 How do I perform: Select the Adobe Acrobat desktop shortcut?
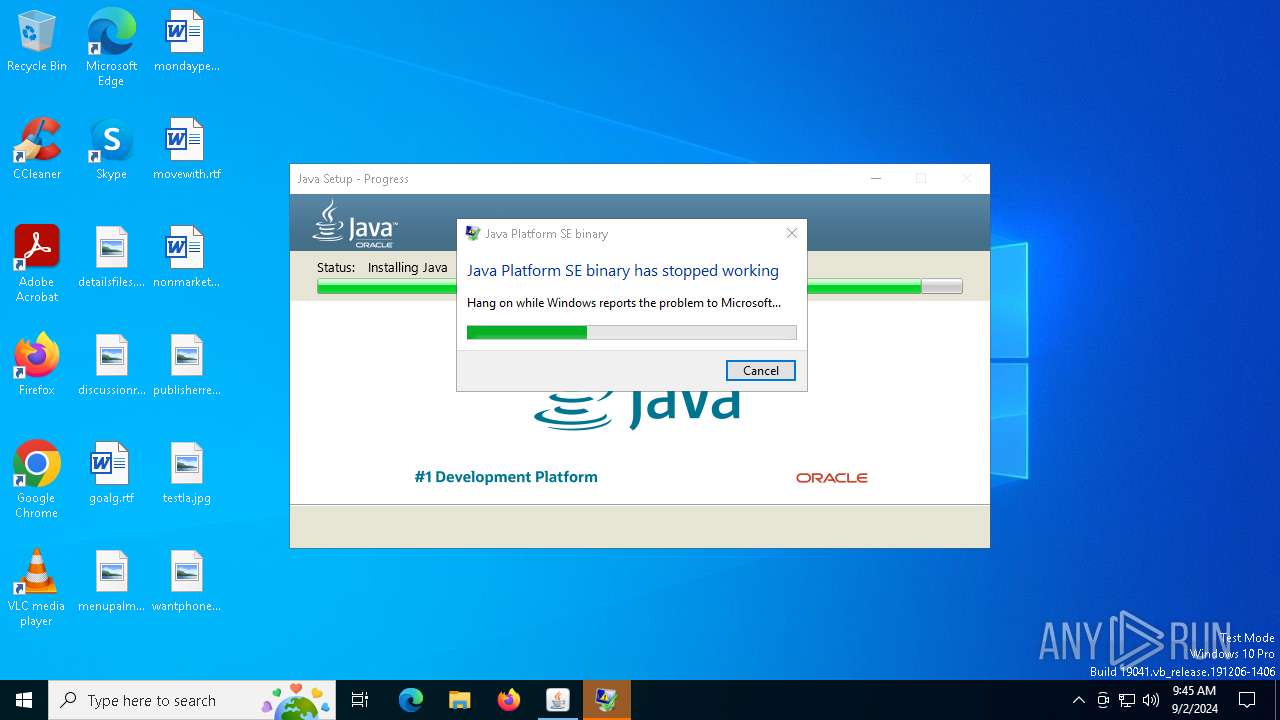tap(37, 263)
